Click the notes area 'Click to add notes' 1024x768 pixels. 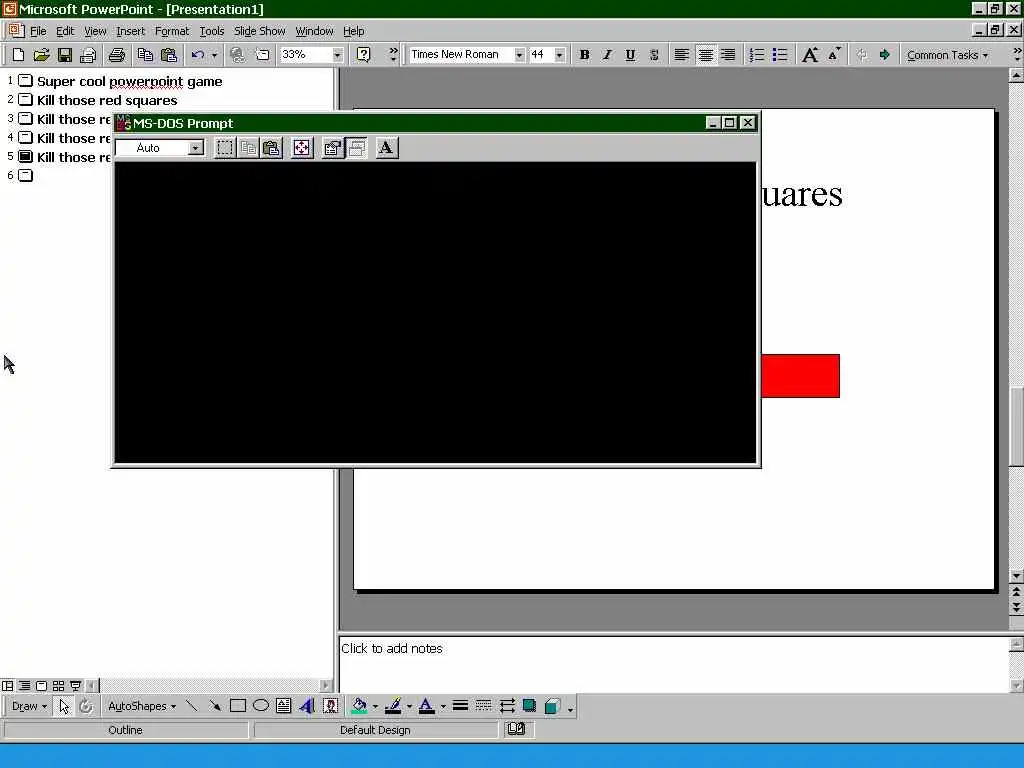tap(673, 663)
